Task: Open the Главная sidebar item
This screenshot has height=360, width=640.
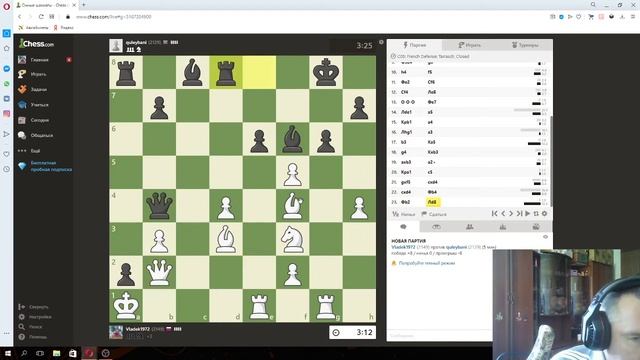Action: coord(39,60)
